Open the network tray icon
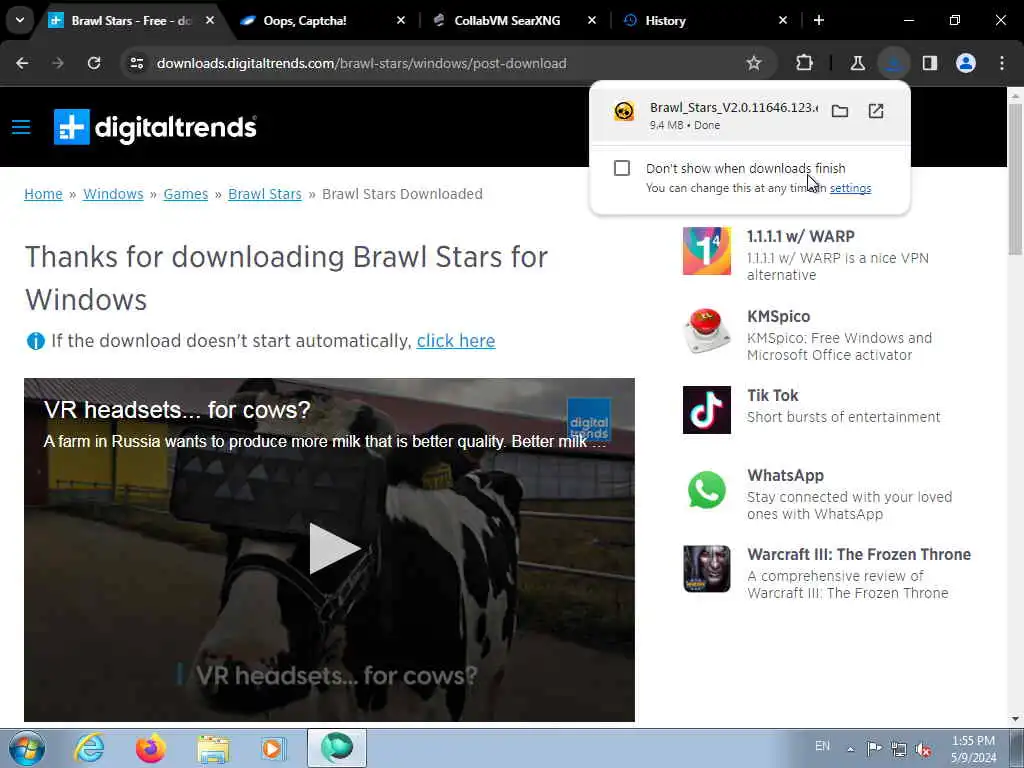Viewport: 1024px width, 768px height. 899,749
